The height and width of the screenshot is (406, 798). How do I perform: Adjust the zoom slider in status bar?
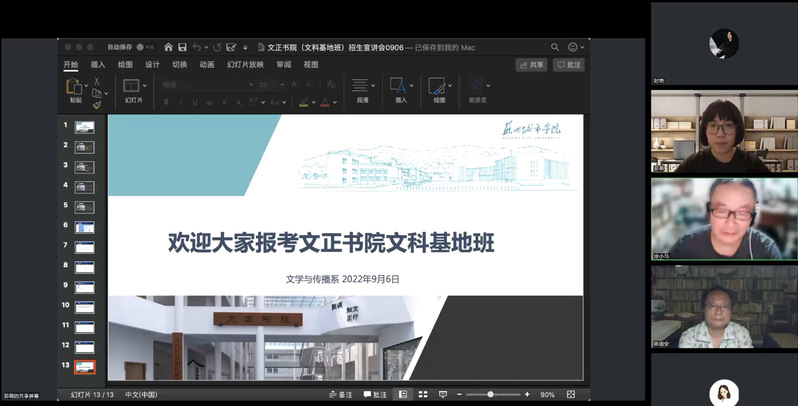pyautogui.click(x=490, y=395)
